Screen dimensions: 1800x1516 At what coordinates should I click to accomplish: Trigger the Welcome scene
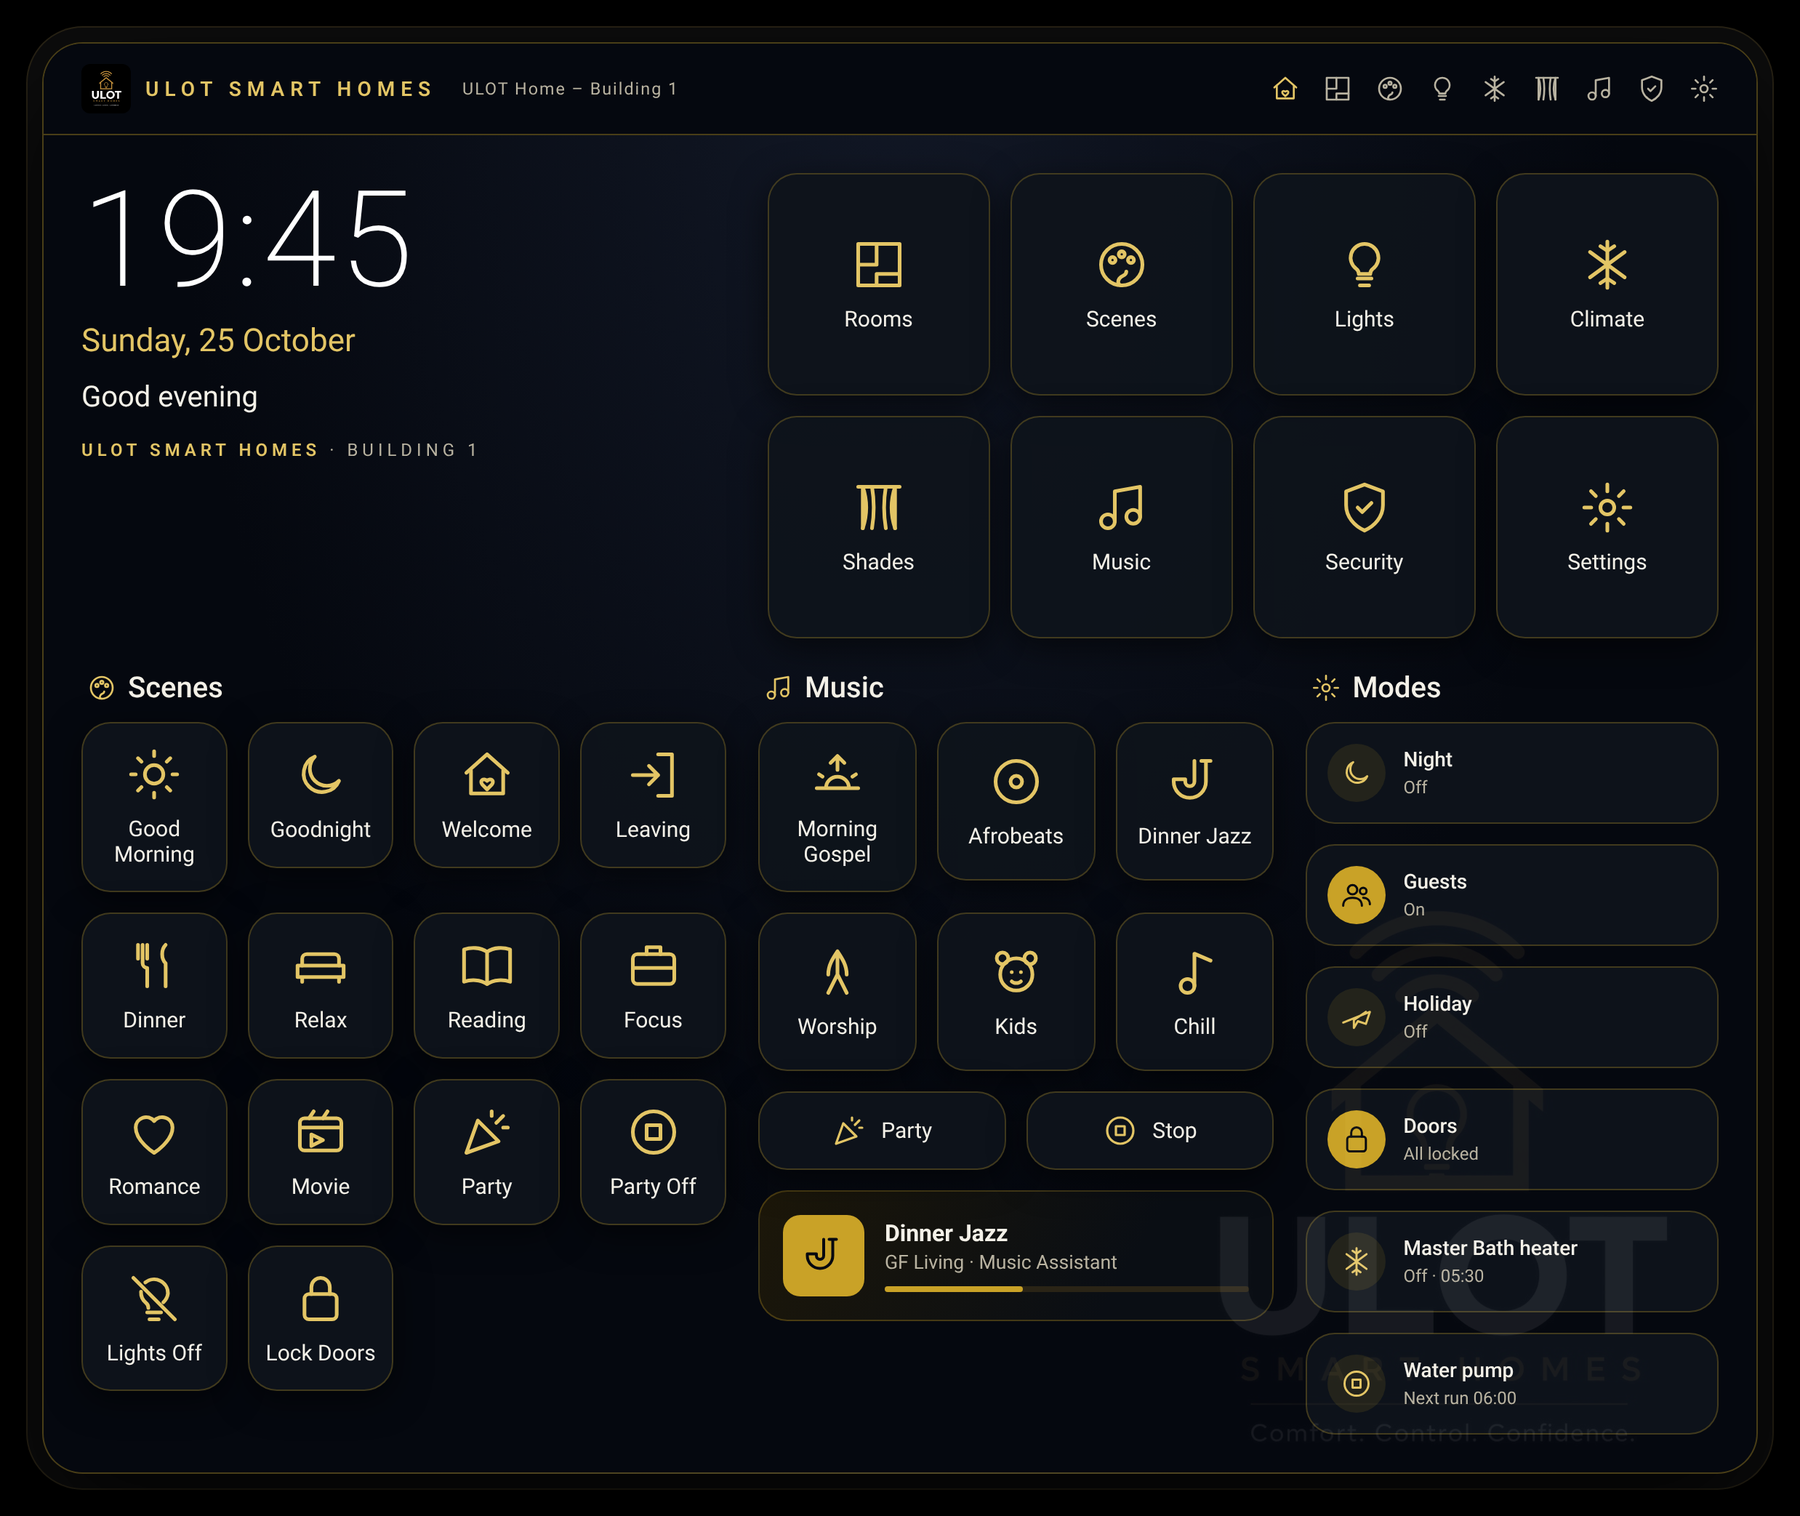487,795
